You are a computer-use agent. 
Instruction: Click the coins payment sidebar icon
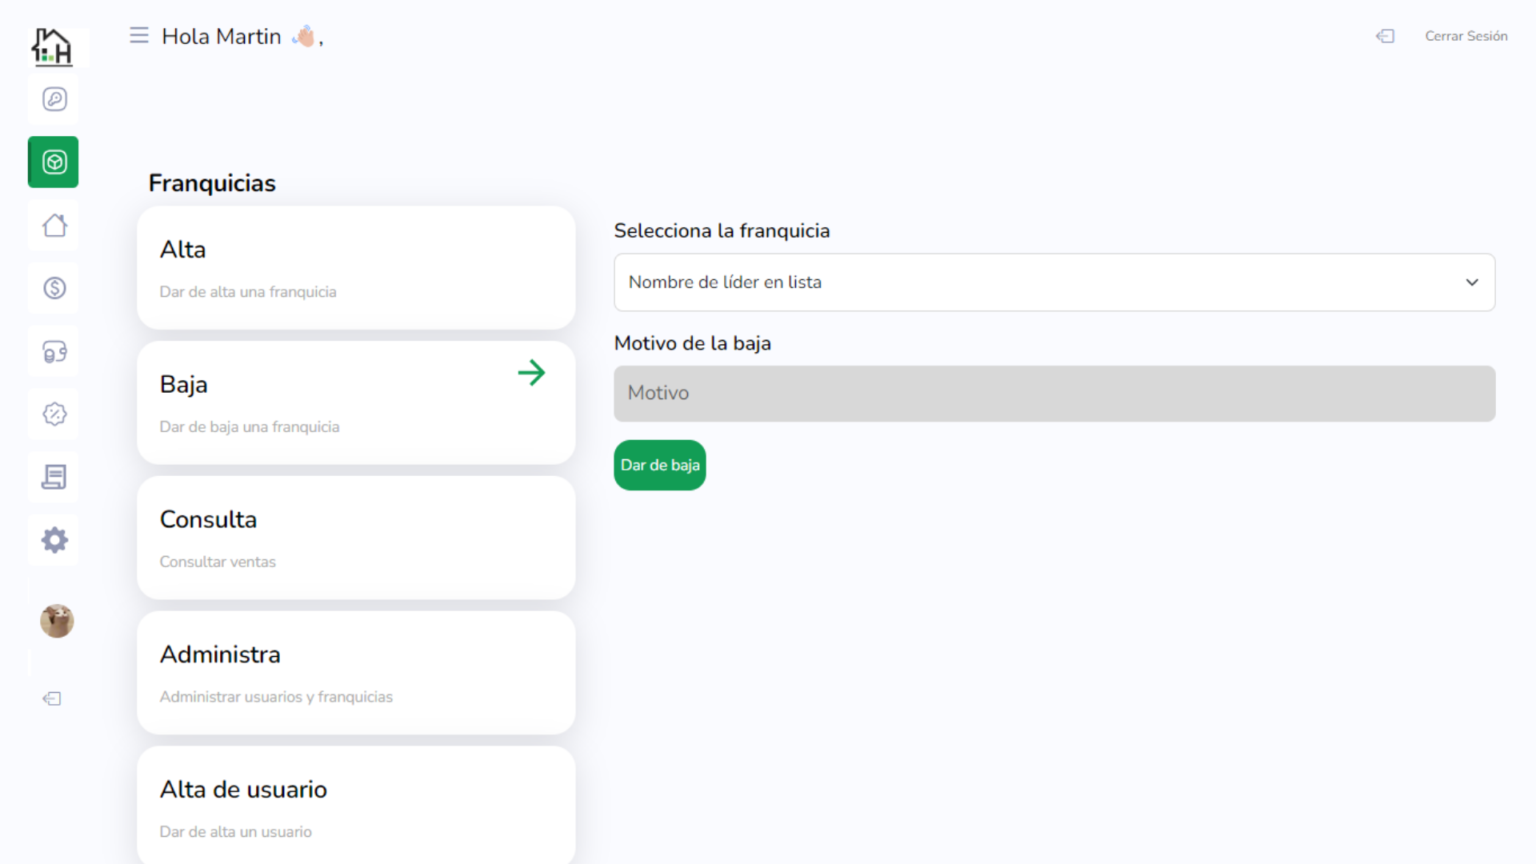pyautogui.click(x=54, y=351)
